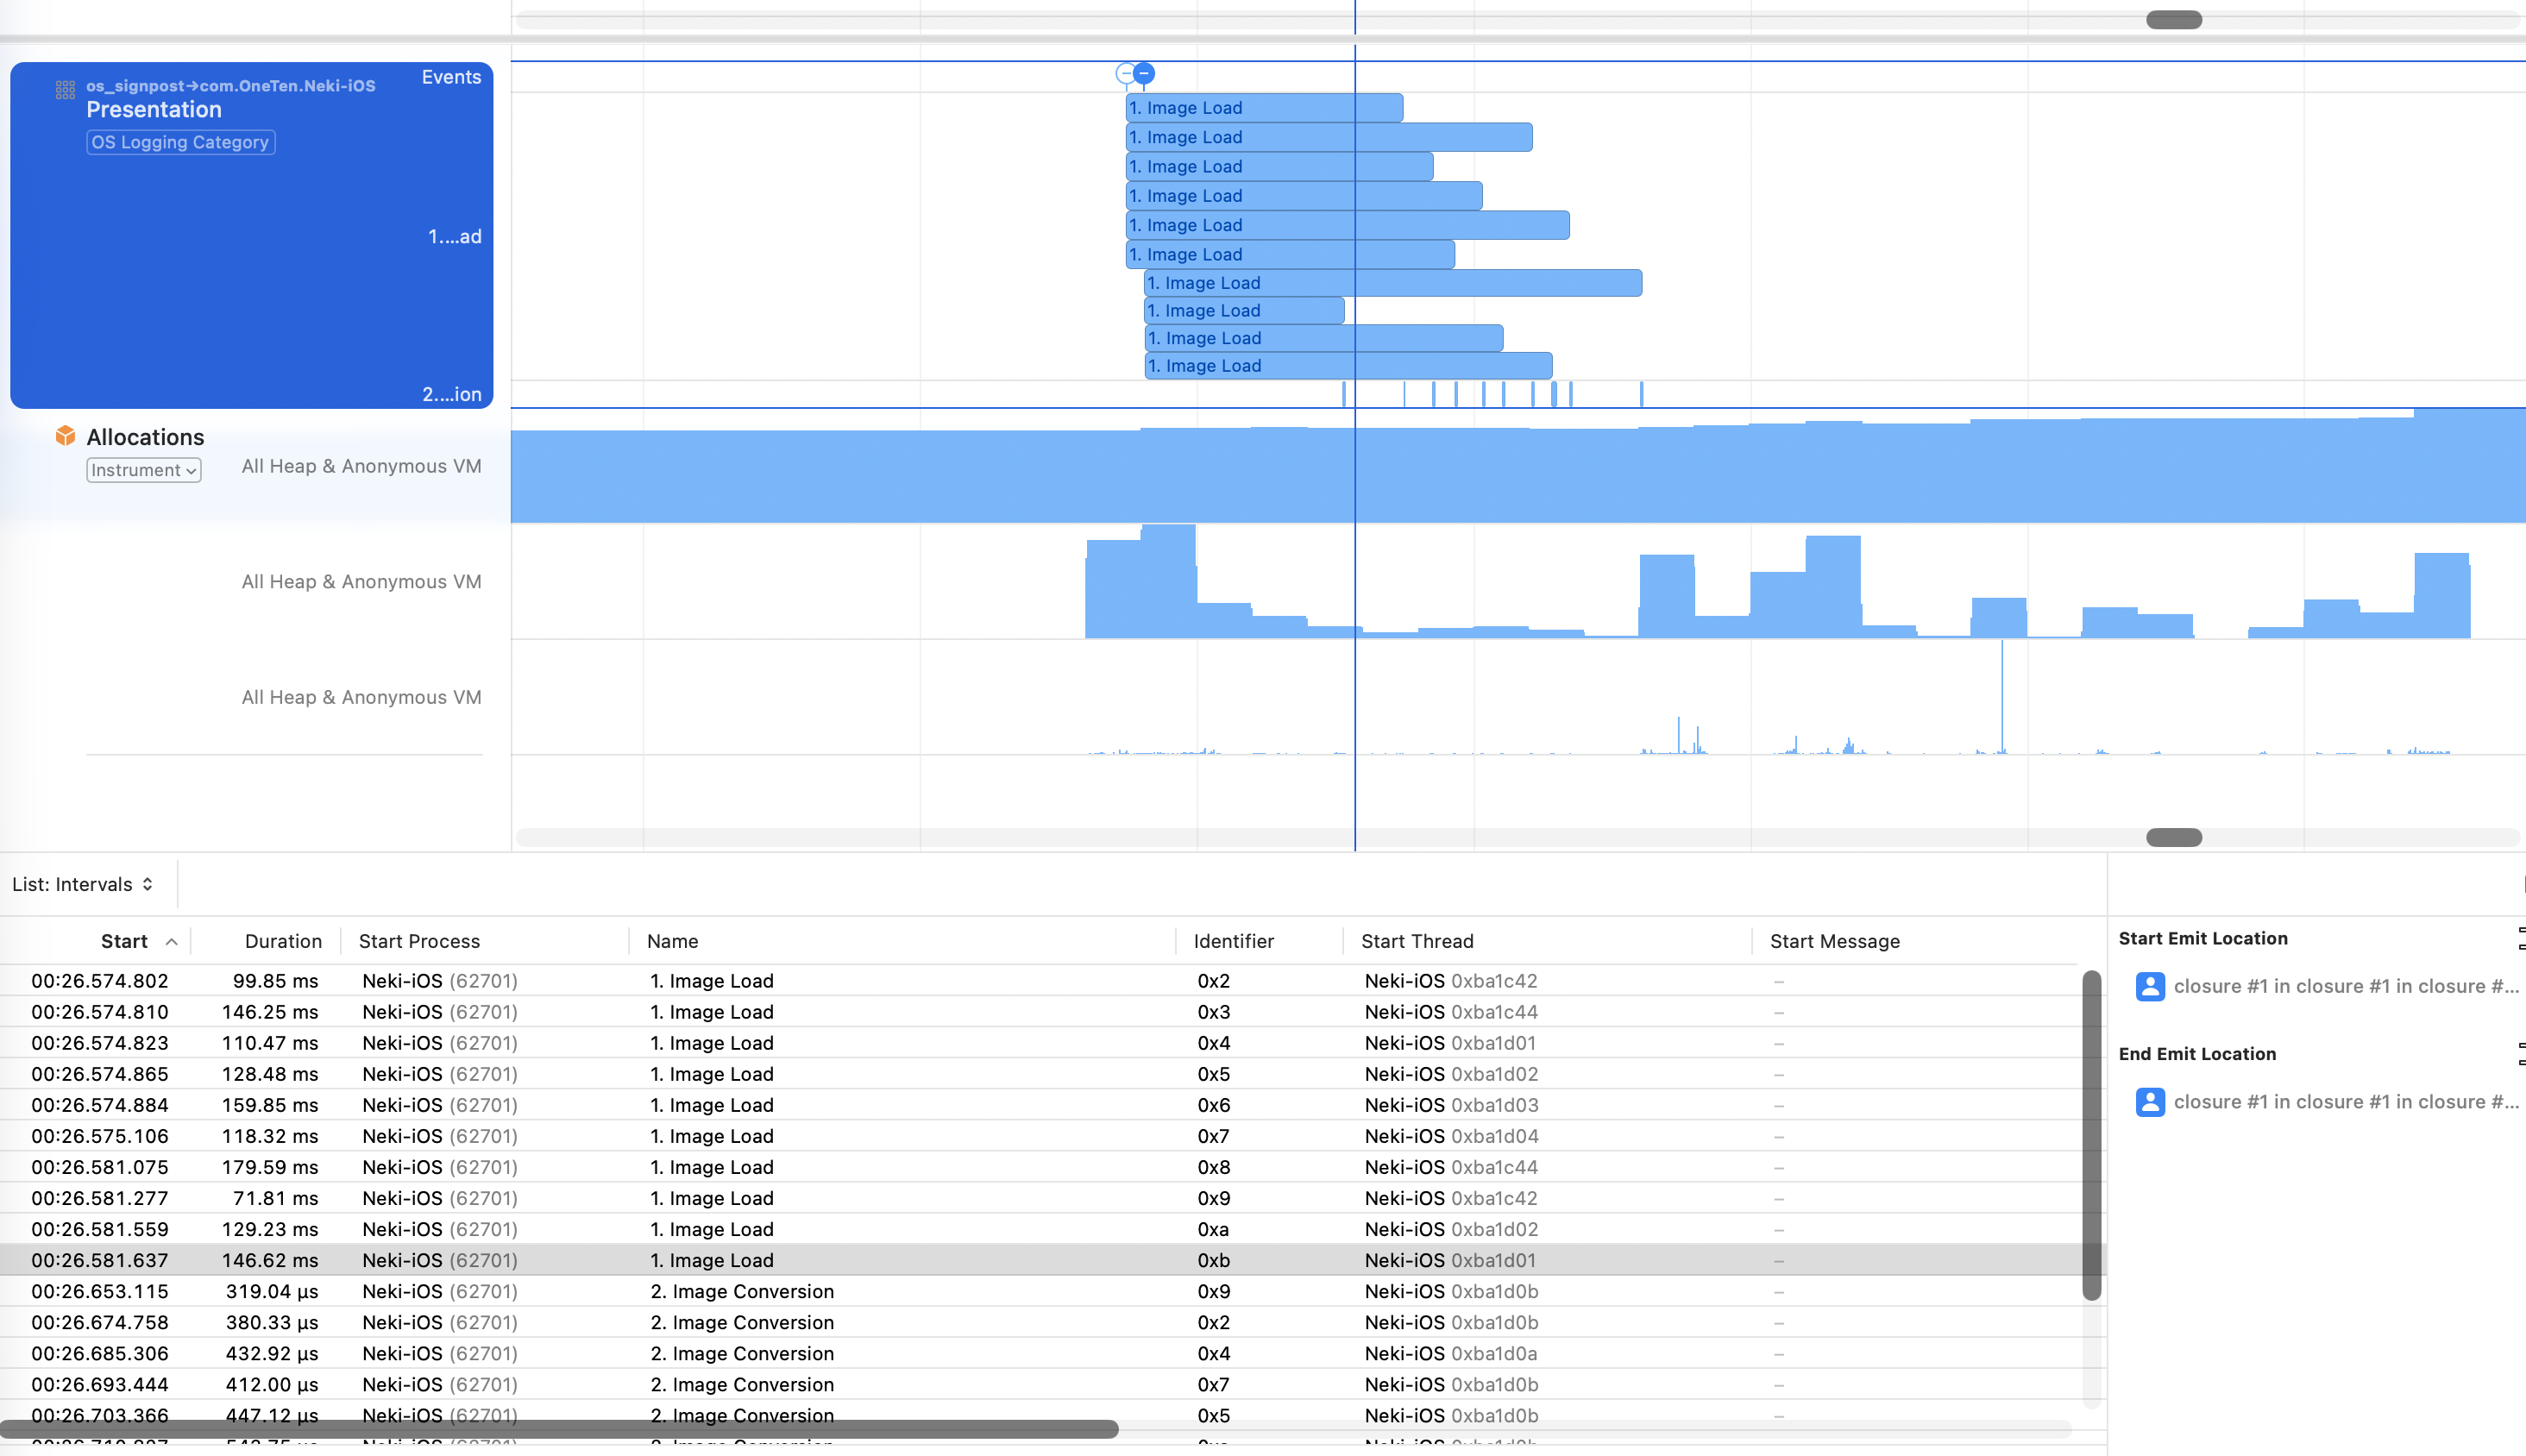Click the Start Emit Location user icon
The width and height of the screenshot is (2526, 1456).
tap(2149, 986)
